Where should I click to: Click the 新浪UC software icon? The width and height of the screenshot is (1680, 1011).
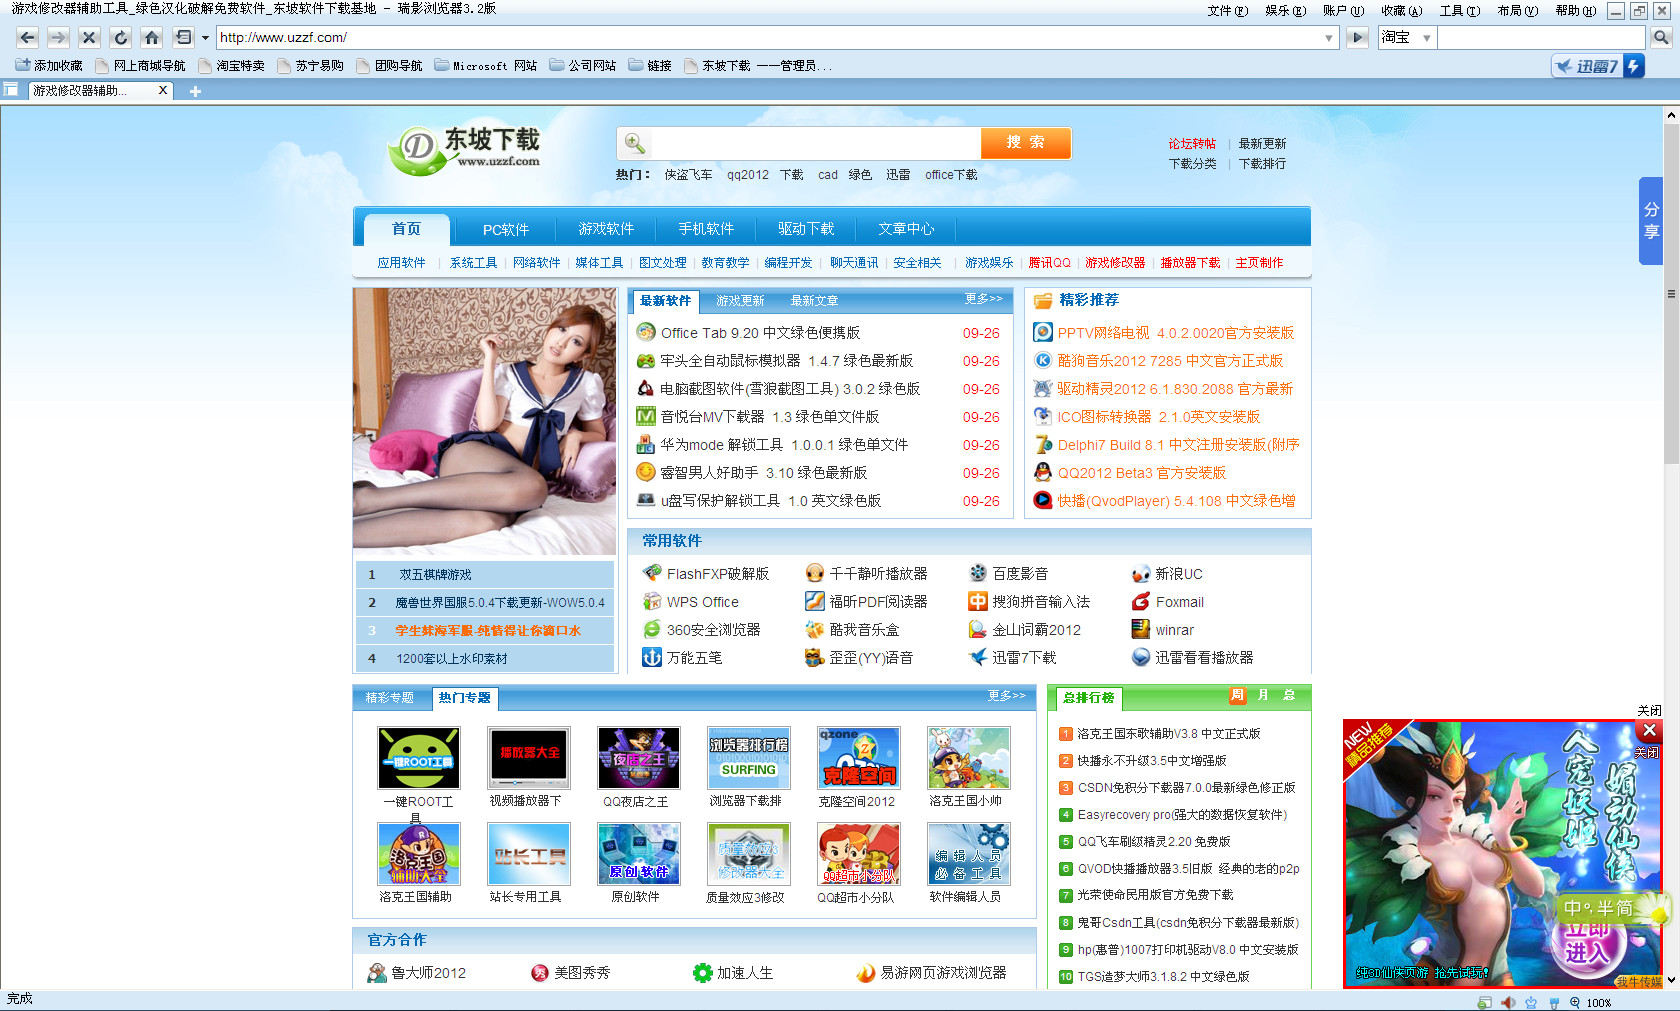[1141, 574]
